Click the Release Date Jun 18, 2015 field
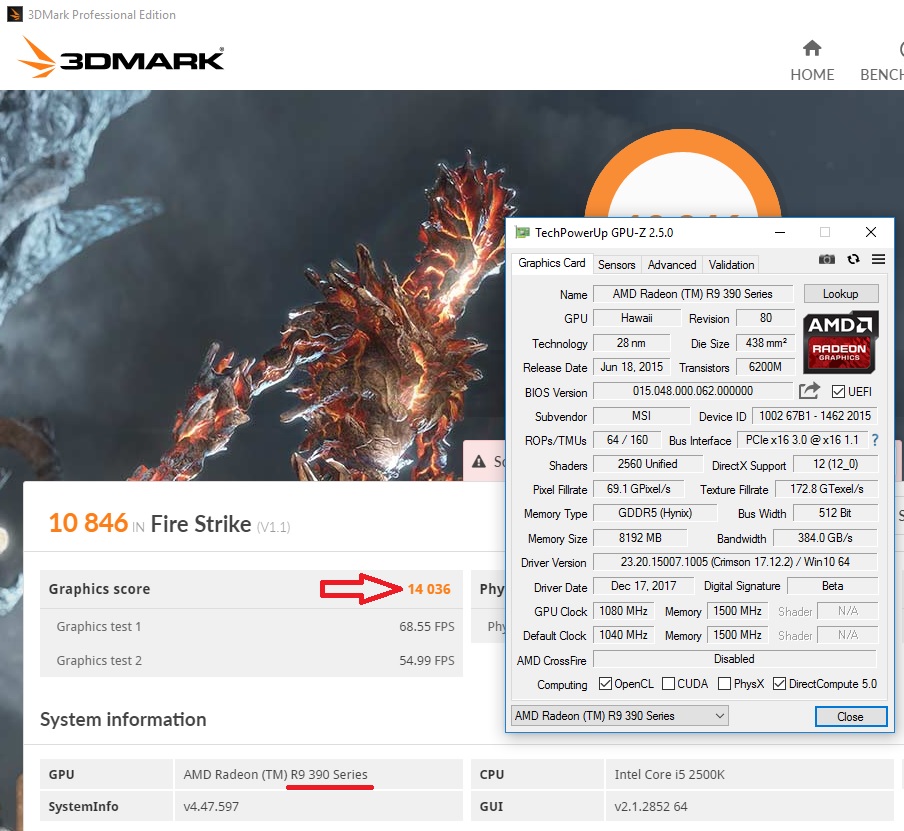 (x=632, y=367)
